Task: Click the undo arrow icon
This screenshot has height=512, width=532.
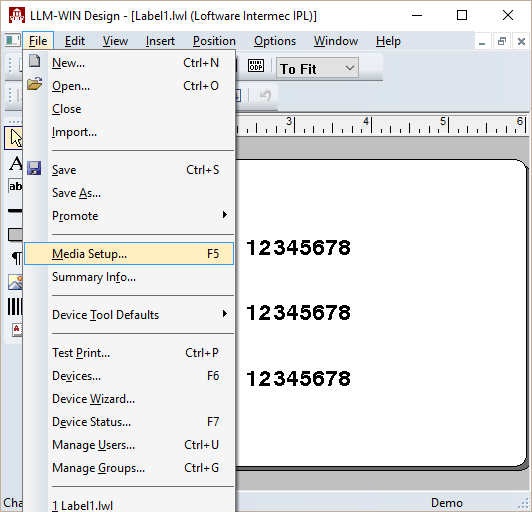Action: [x=265, y=96]
